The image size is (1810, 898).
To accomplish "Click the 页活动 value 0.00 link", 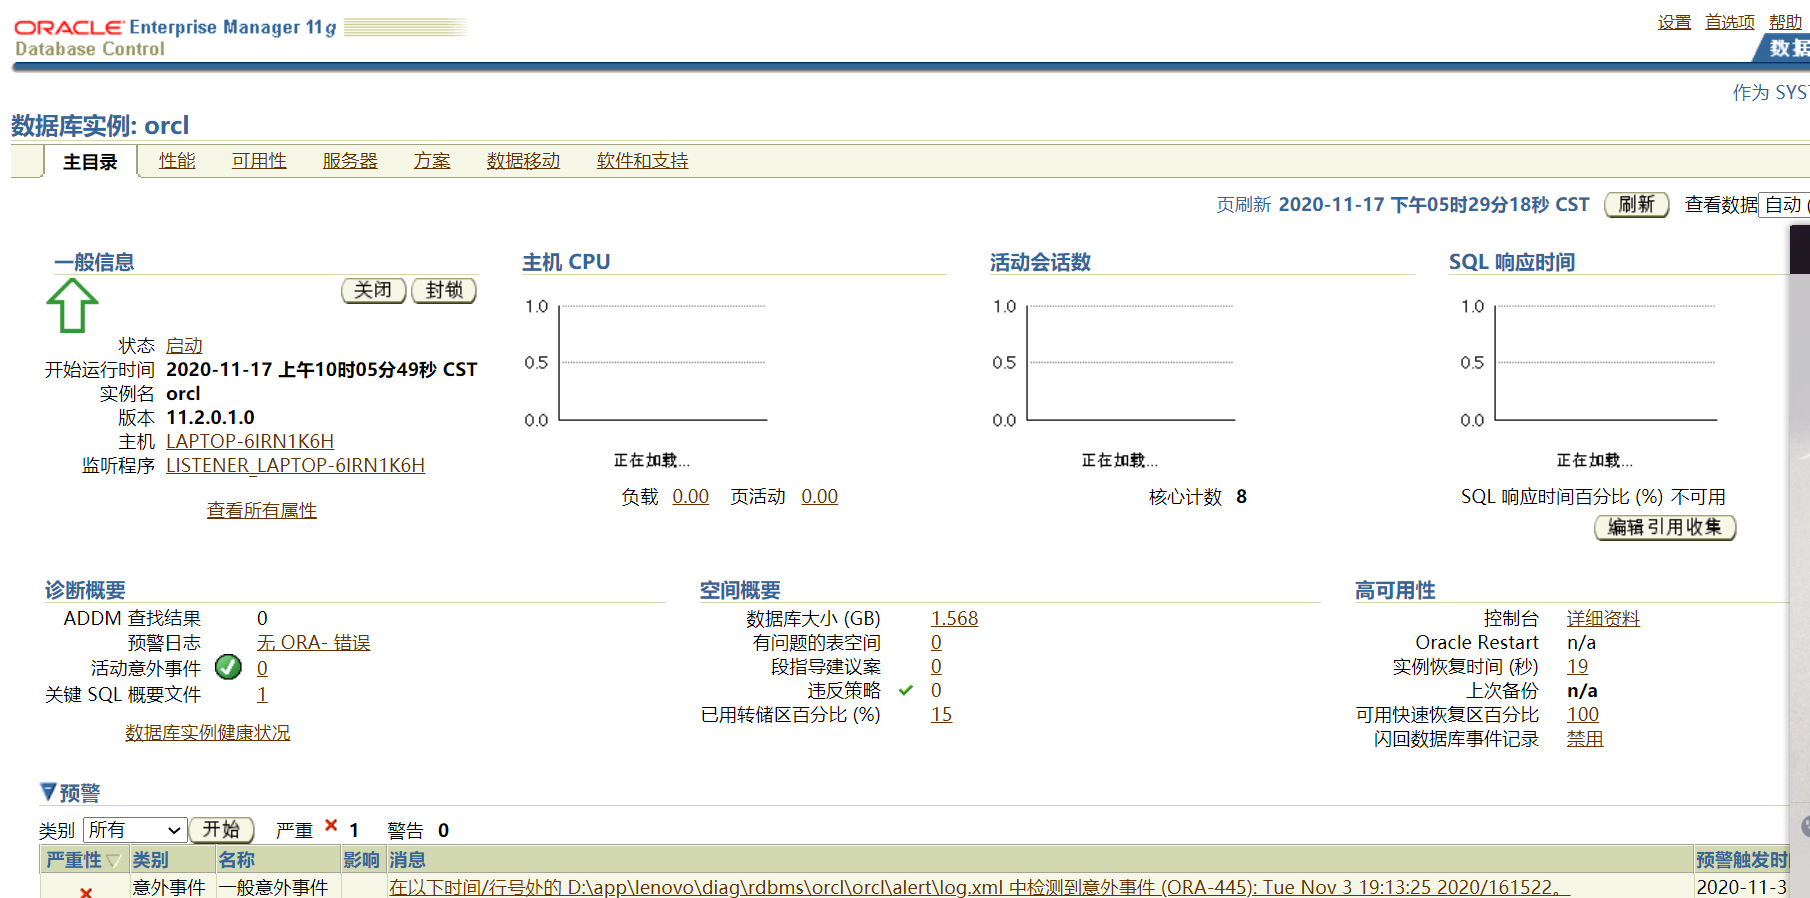I will coord(819,497).
